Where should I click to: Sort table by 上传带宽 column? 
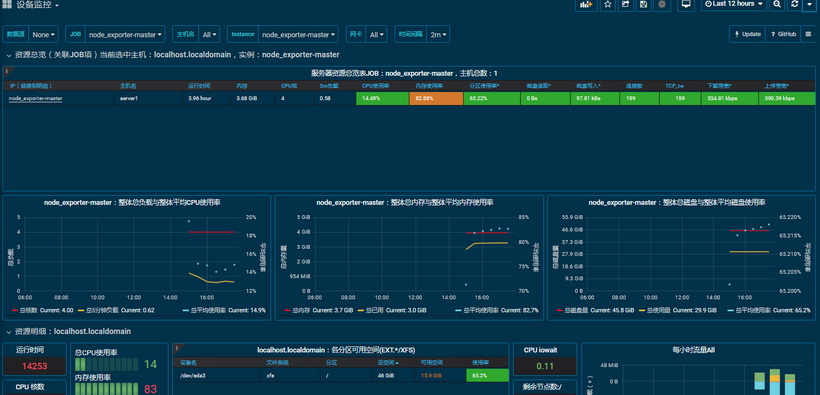tap(777, 86)
